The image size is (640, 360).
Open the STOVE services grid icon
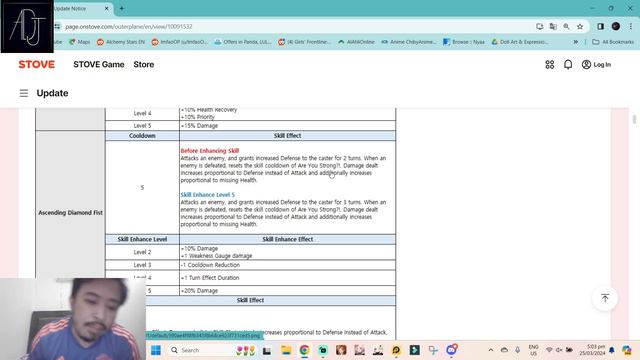pos(550,64)
